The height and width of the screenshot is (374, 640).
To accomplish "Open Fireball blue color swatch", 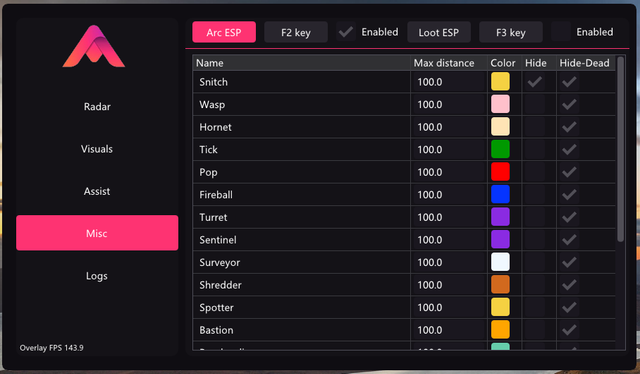I will tap(500, 194).
